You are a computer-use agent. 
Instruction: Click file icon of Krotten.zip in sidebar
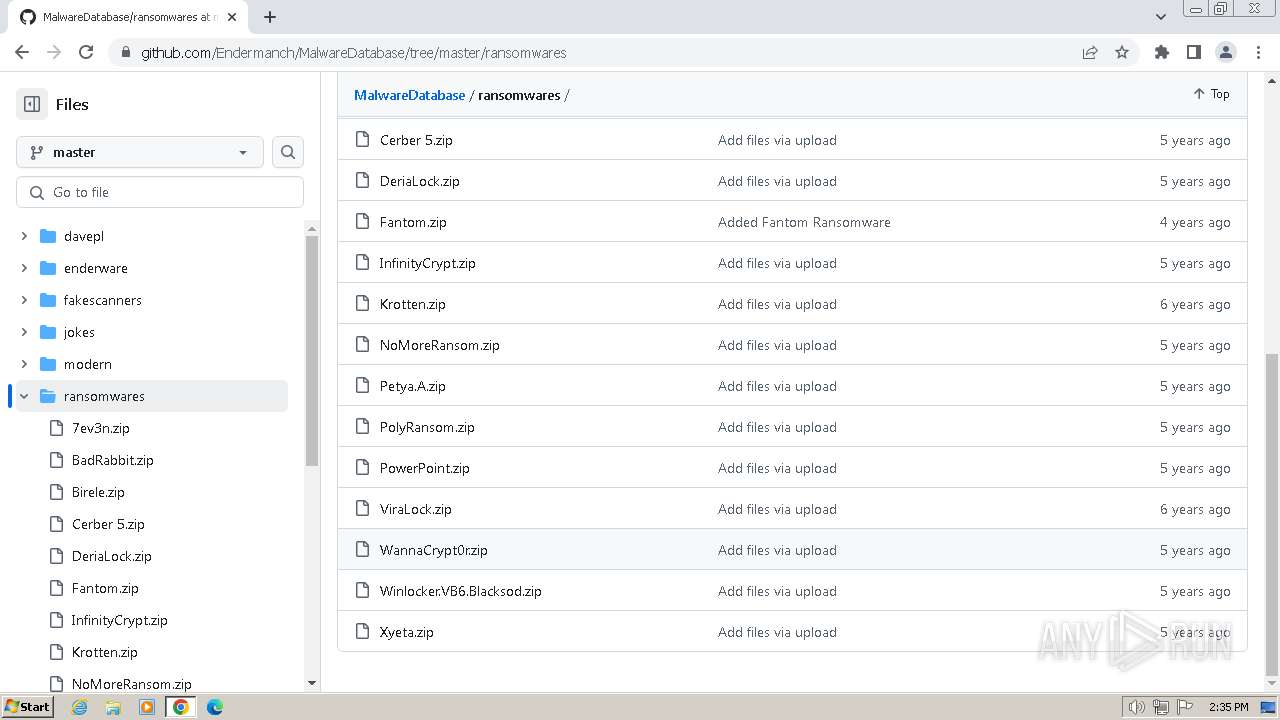pos(56,652)
